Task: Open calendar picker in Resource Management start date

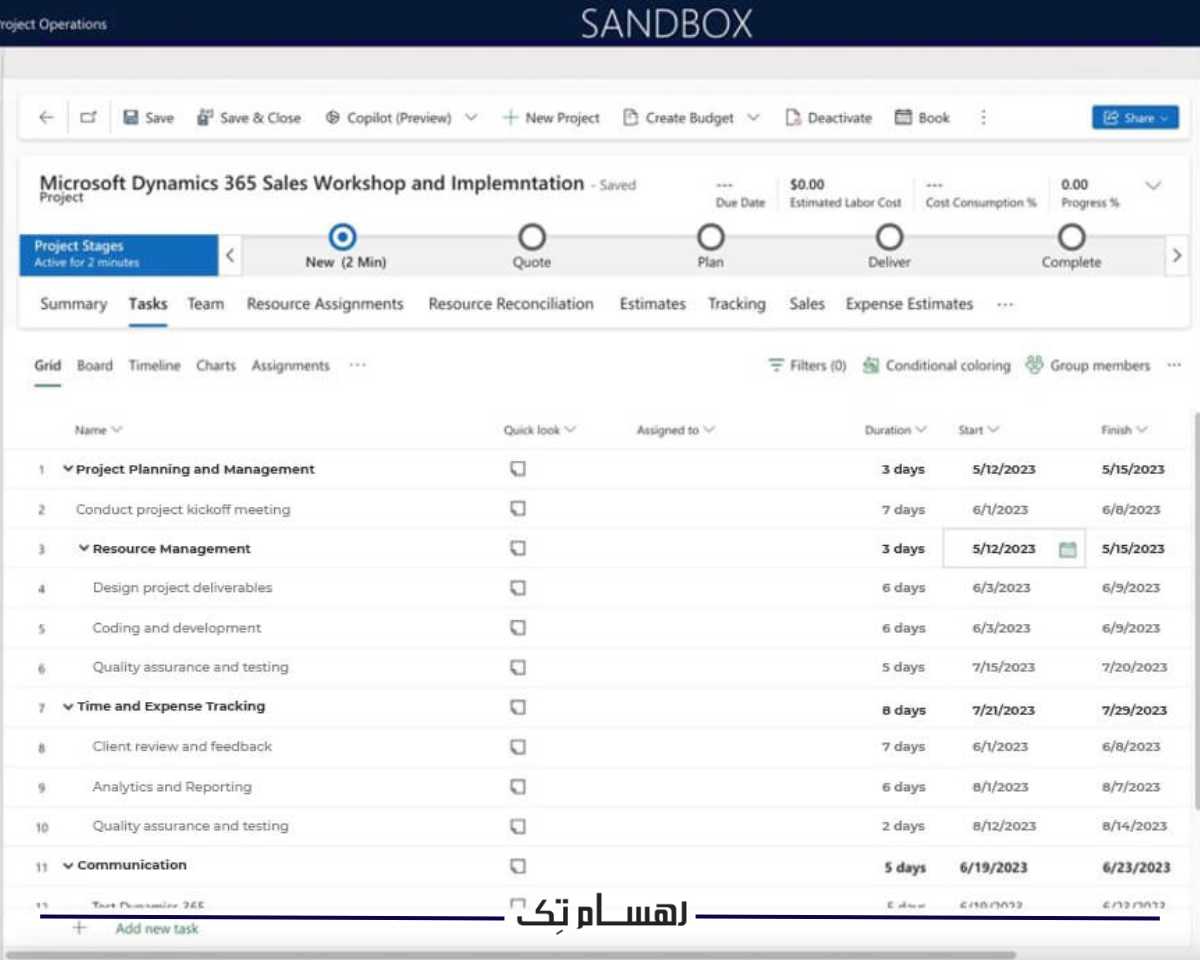Action: click(1067, 549)
